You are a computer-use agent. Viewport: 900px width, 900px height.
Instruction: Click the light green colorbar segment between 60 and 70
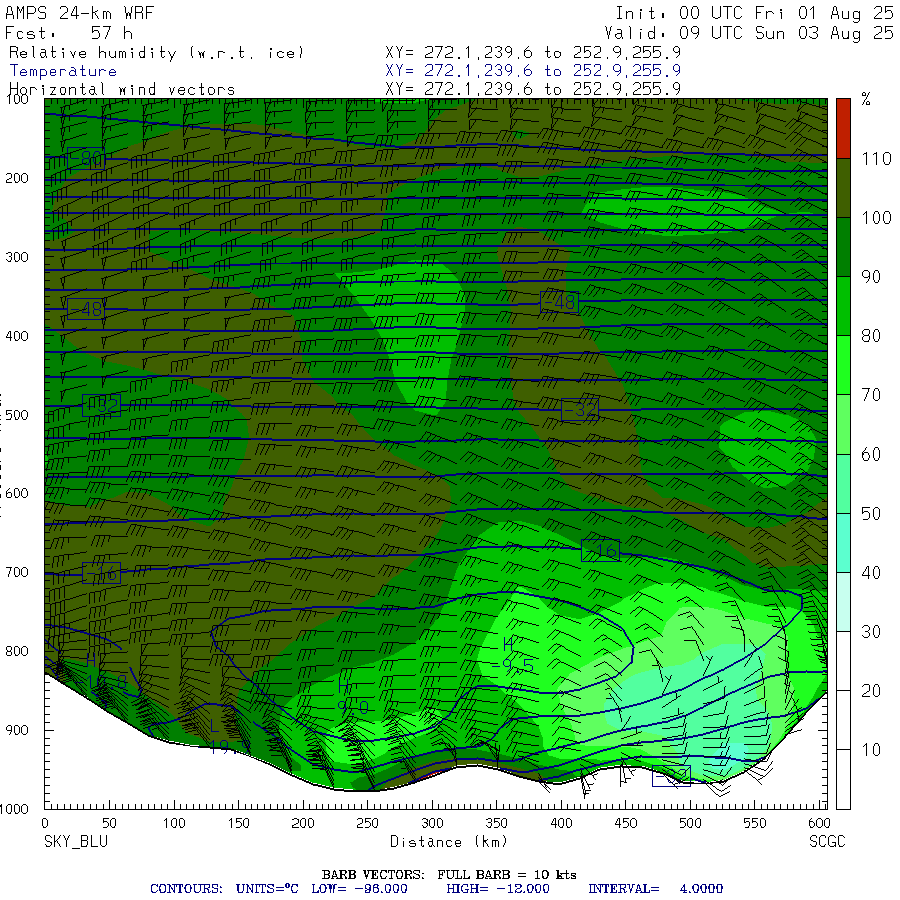click(843, 424)
